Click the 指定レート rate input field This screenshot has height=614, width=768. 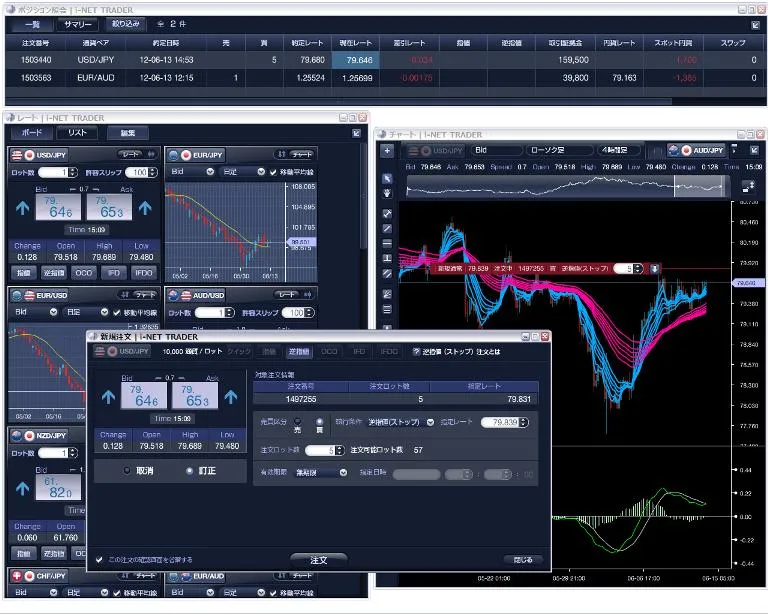(504, 422)
